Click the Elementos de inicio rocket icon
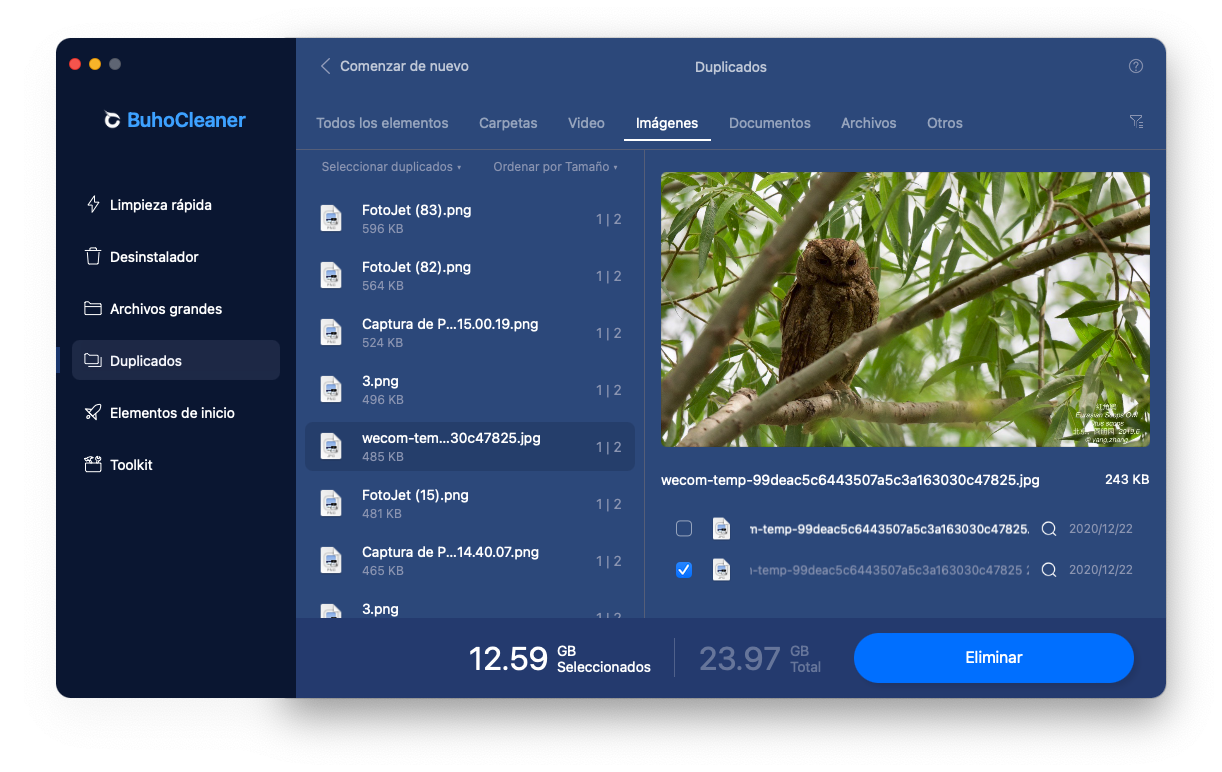The image size is (1222, 772). pos(93,412)
